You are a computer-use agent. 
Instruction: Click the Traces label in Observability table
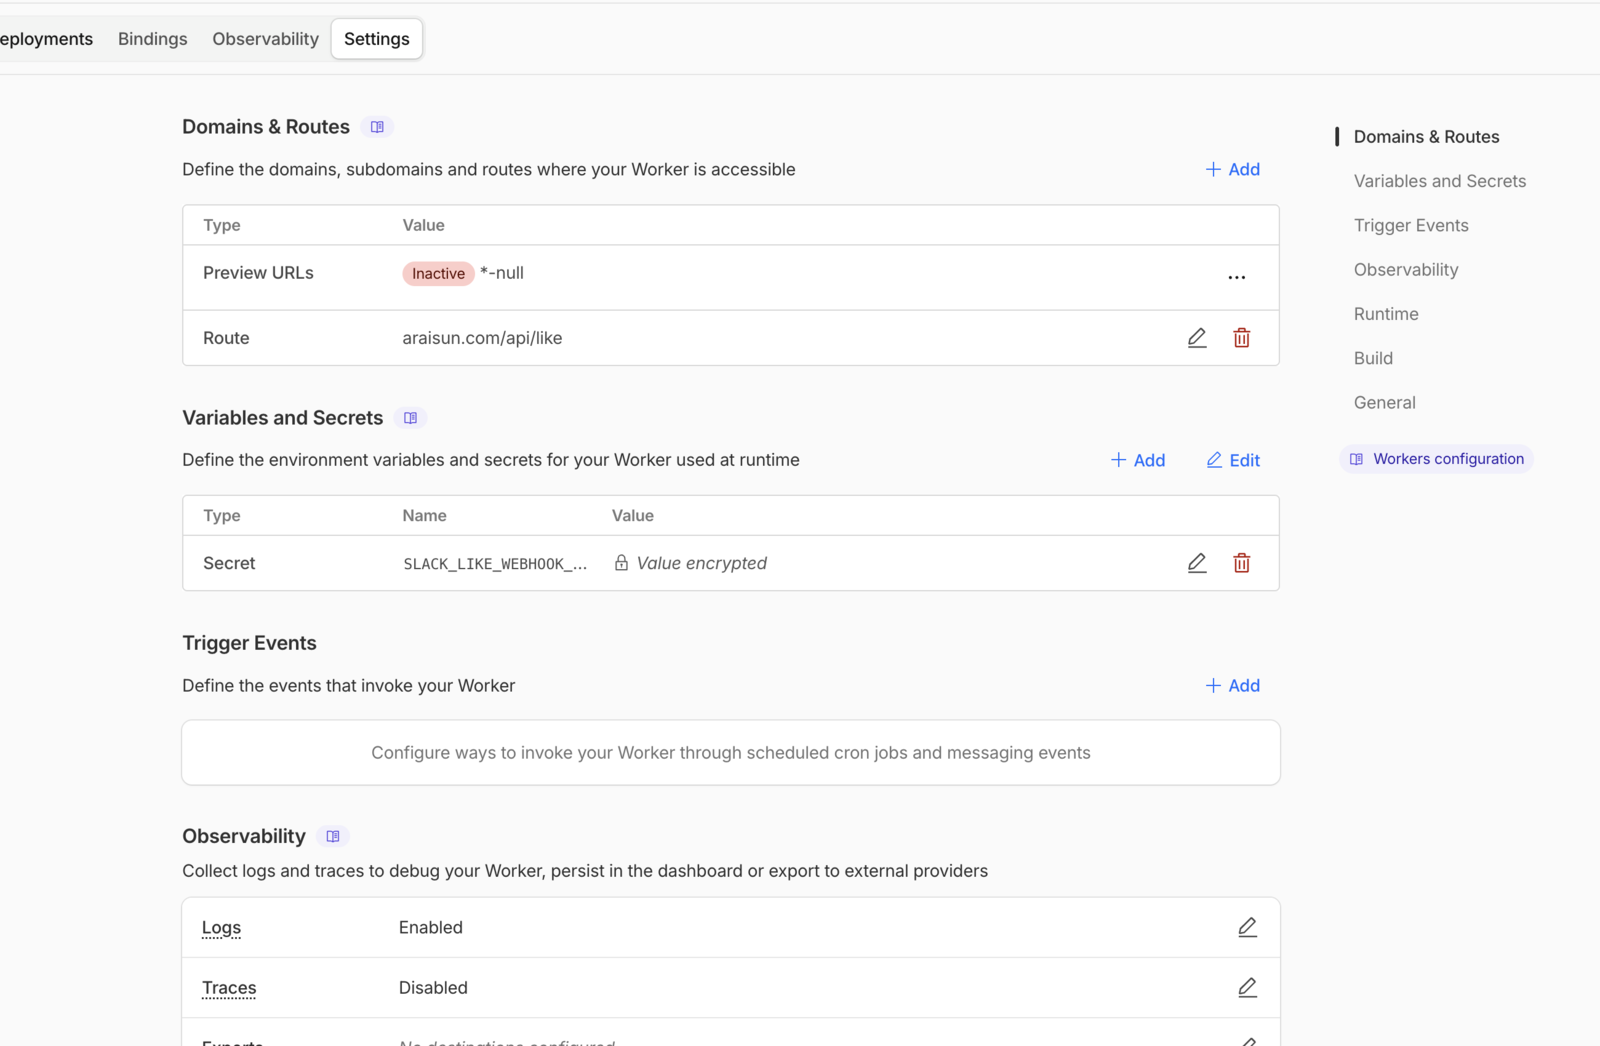[x=229, y=987]
